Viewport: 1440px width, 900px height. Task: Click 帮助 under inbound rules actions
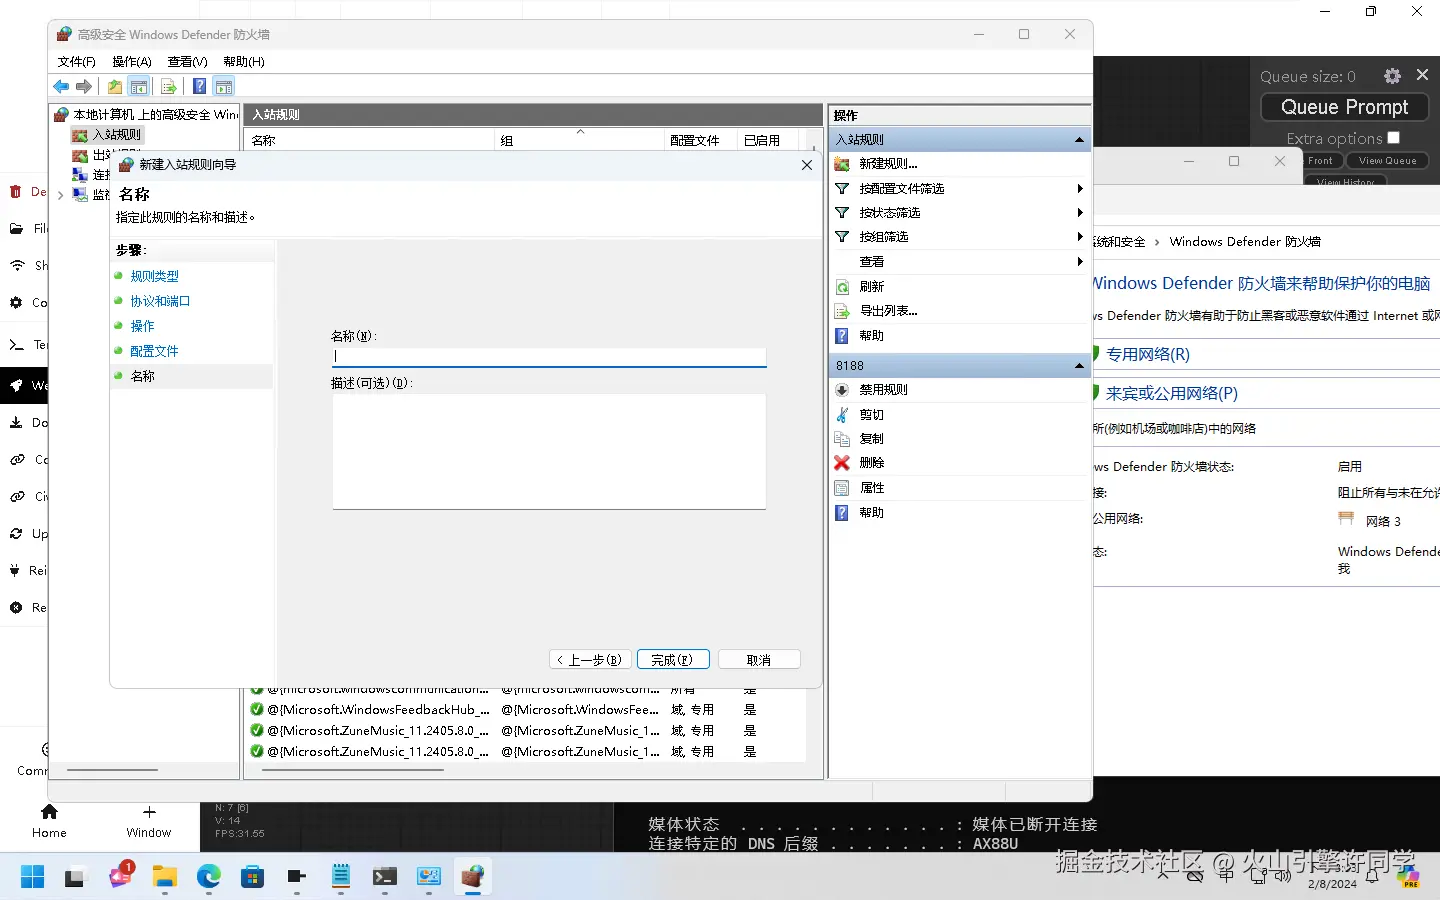click(872, 336)
